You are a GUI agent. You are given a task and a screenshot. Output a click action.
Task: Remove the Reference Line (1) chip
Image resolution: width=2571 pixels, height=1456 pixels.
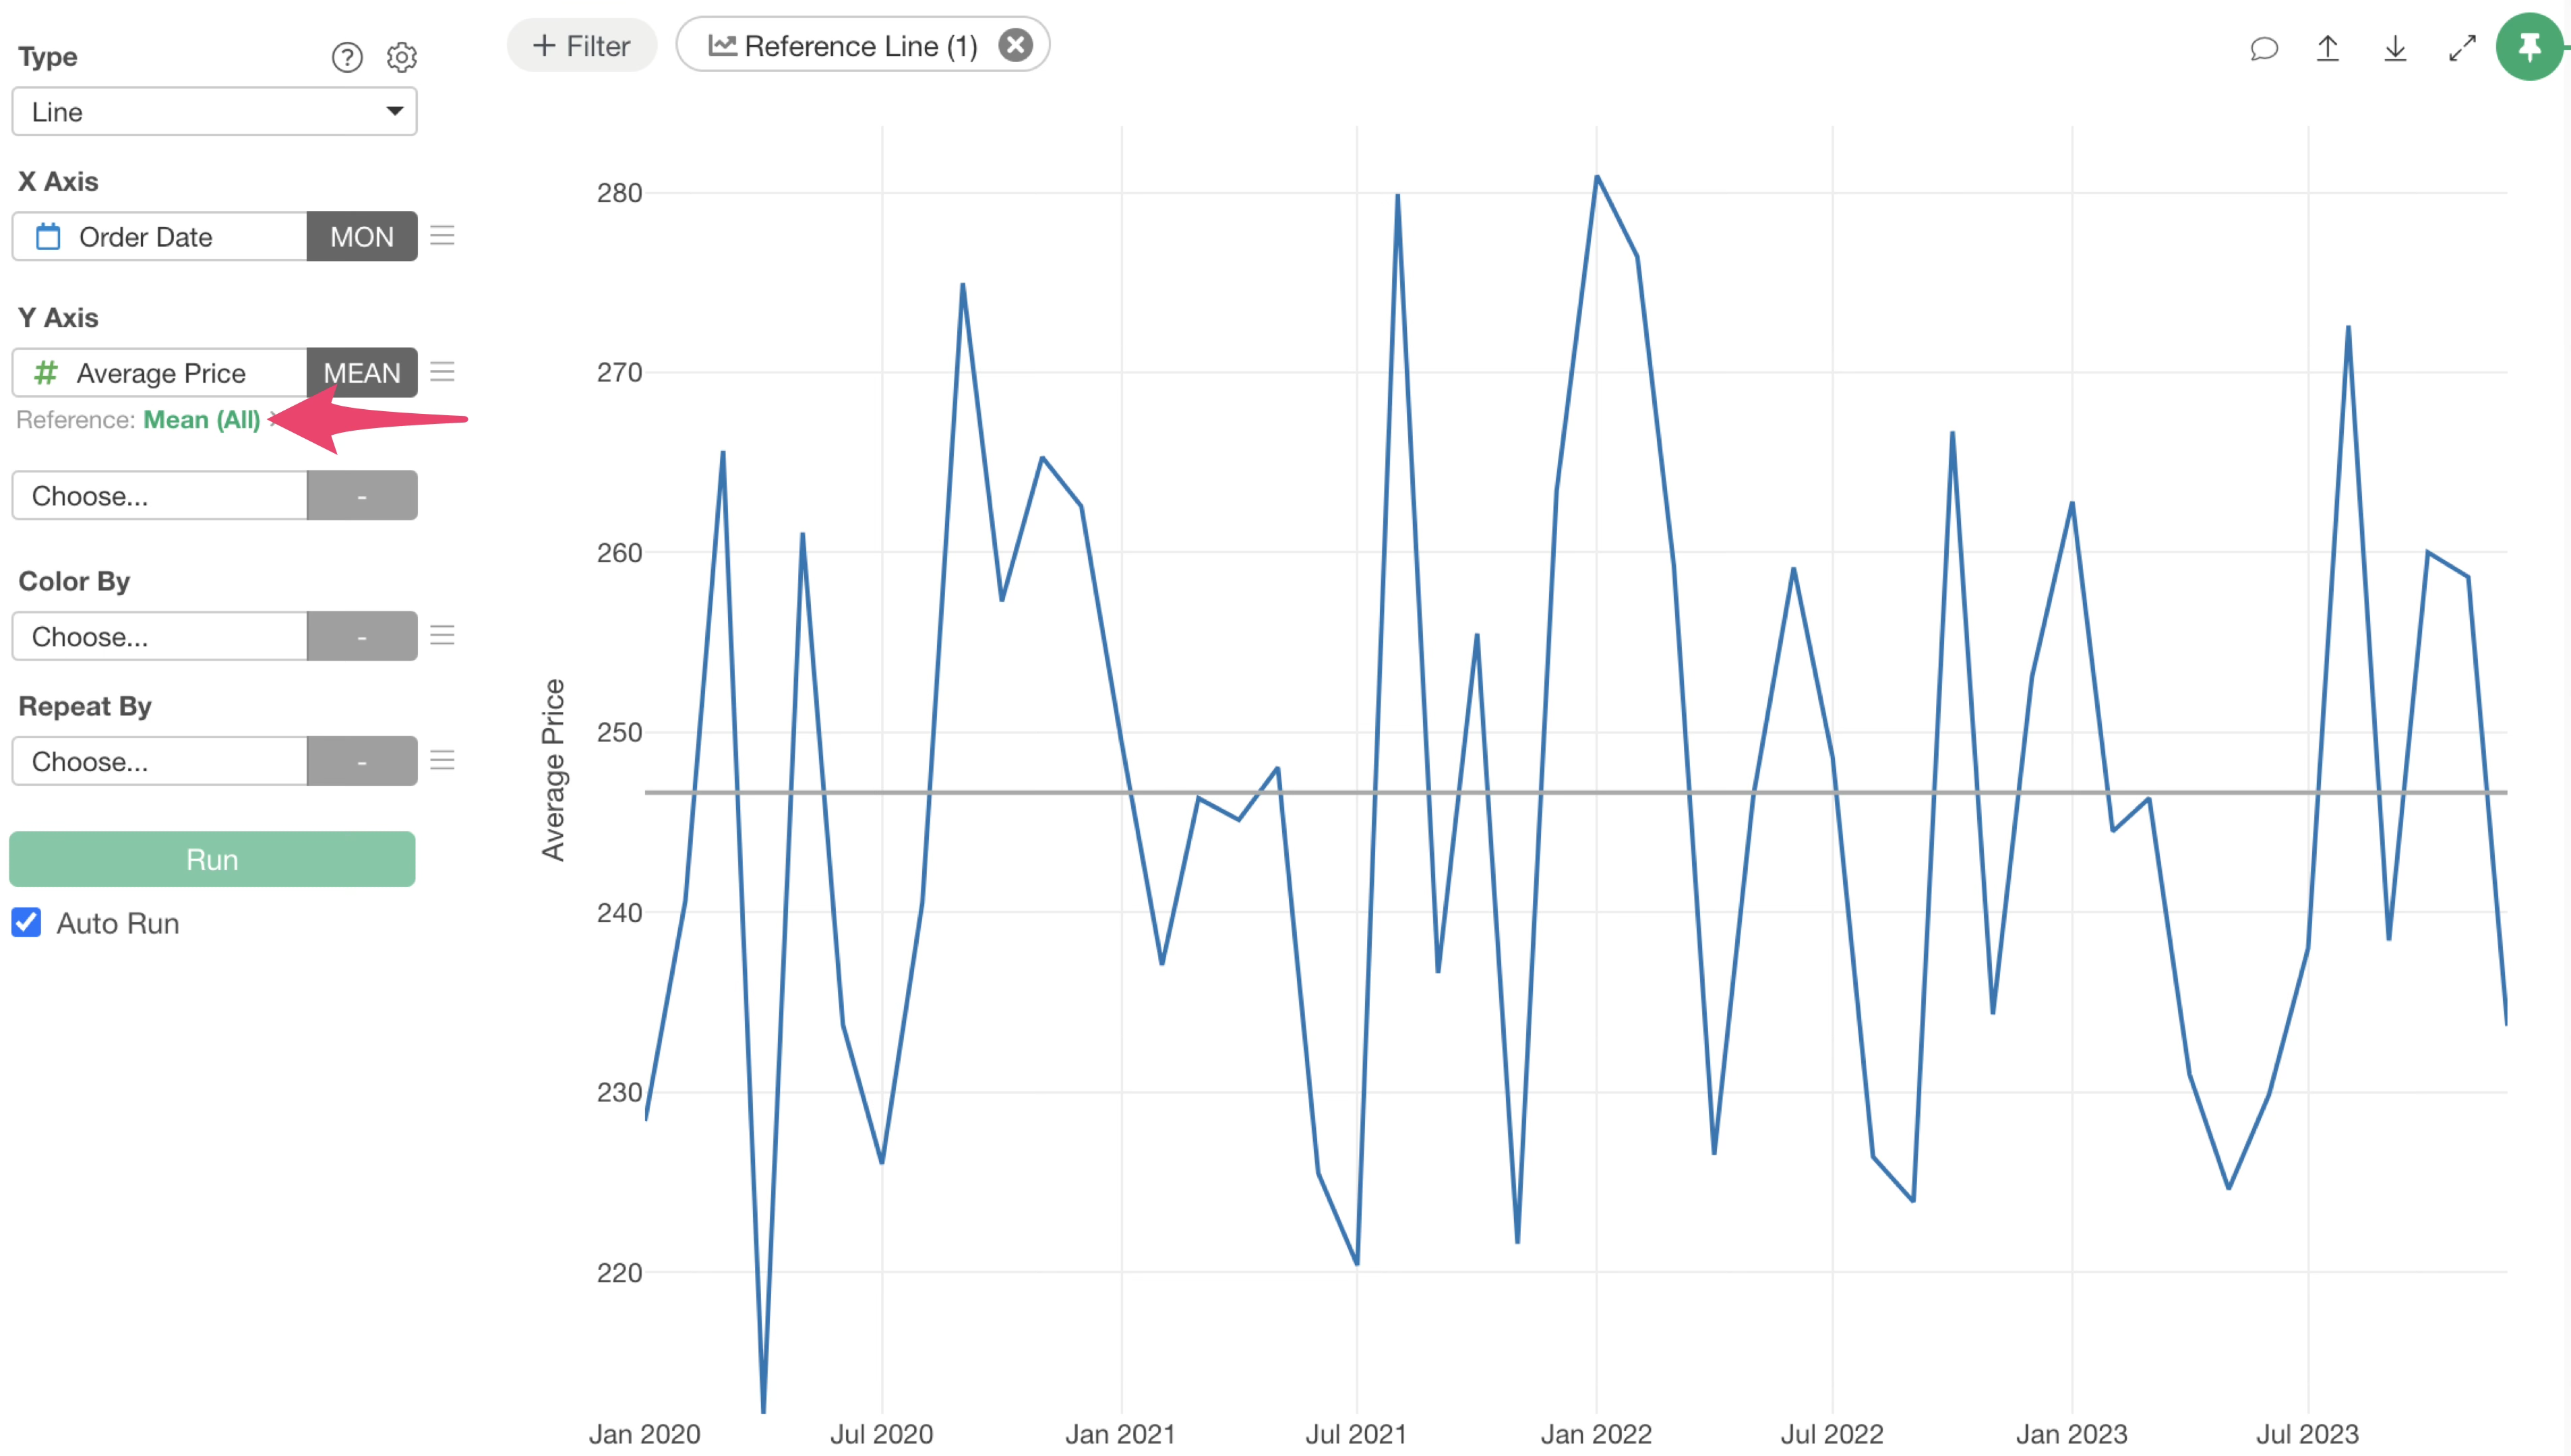(1015, 45)
